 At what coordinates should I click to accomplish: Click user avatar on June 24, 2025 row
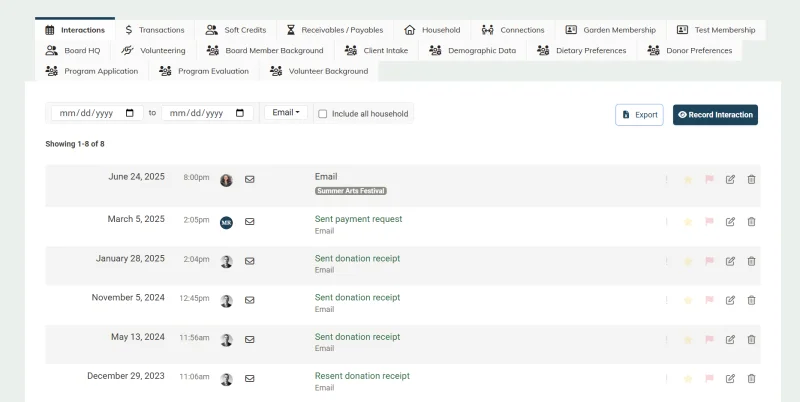pyautogui.click(x=226, y=180)
